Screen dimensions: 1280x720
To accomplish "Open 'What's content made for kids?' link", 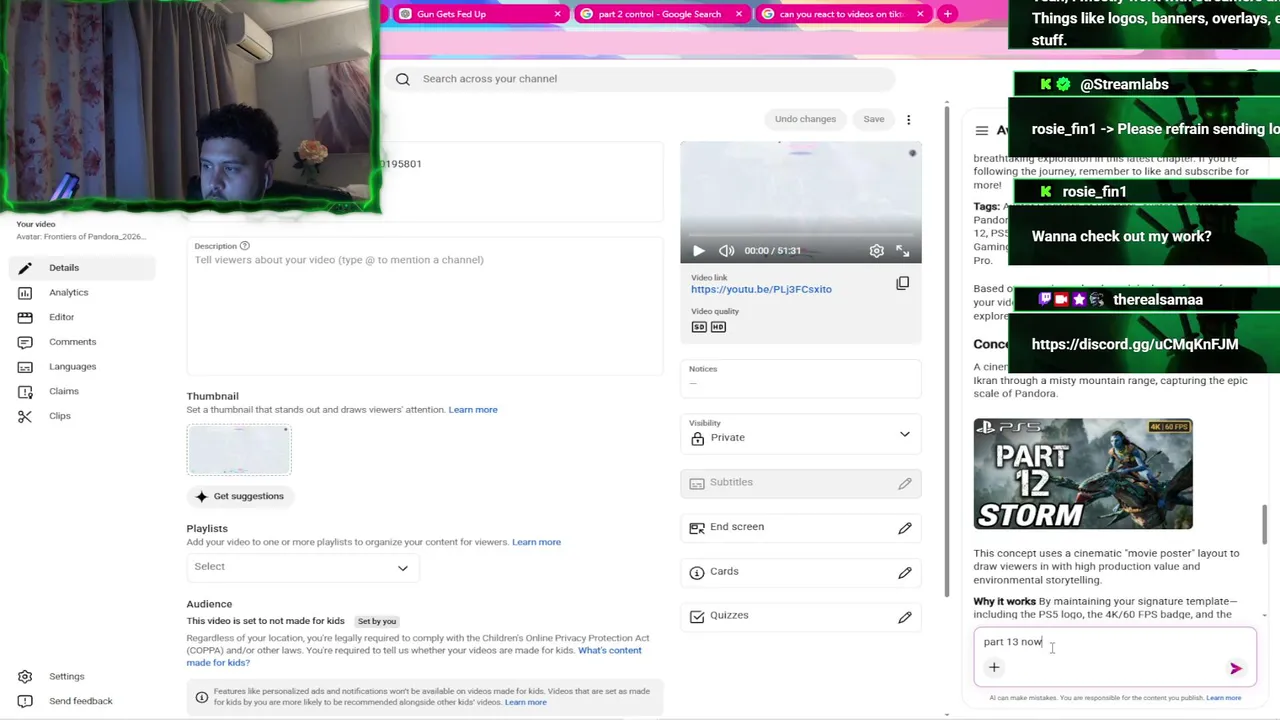I will [414, 656].
